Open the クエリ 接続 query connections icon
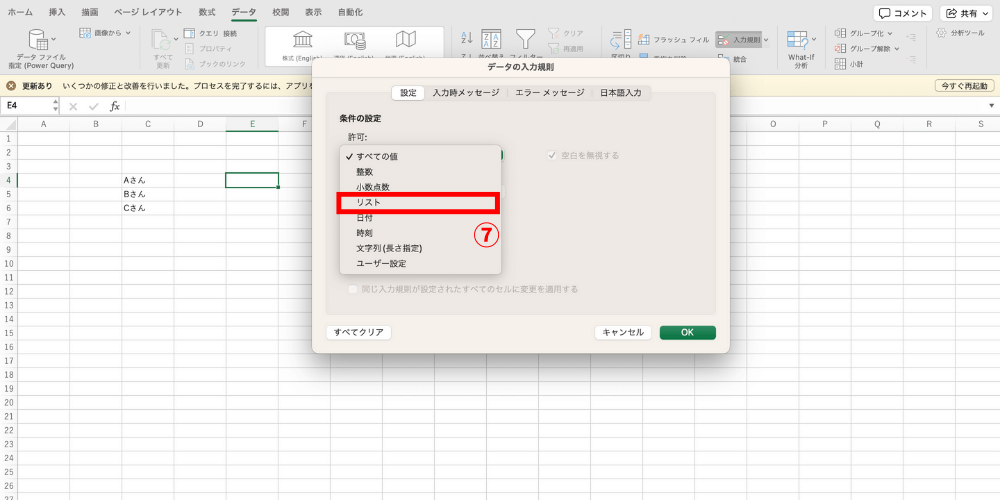 [189, 33]
